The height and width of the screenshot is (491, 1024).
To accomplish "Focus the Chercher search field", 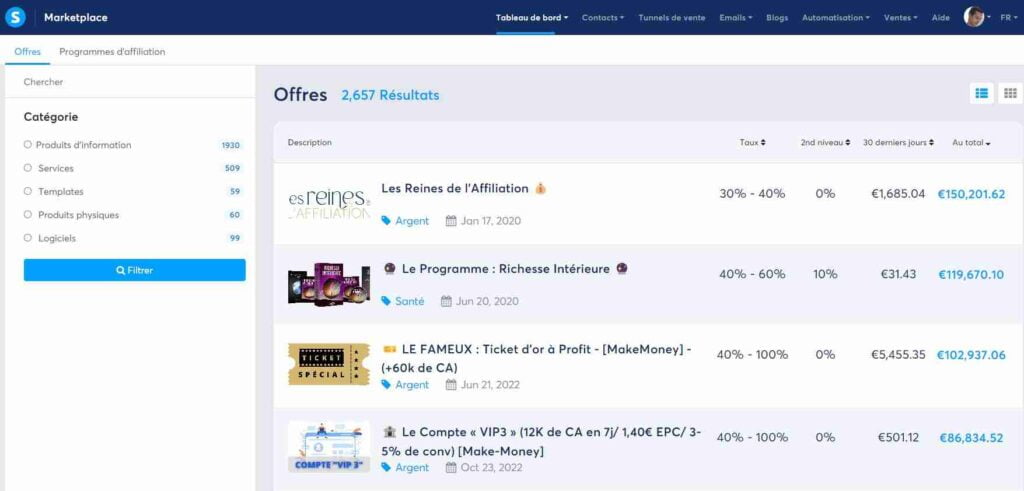I will pyautogui.click(x=130, y=82).
